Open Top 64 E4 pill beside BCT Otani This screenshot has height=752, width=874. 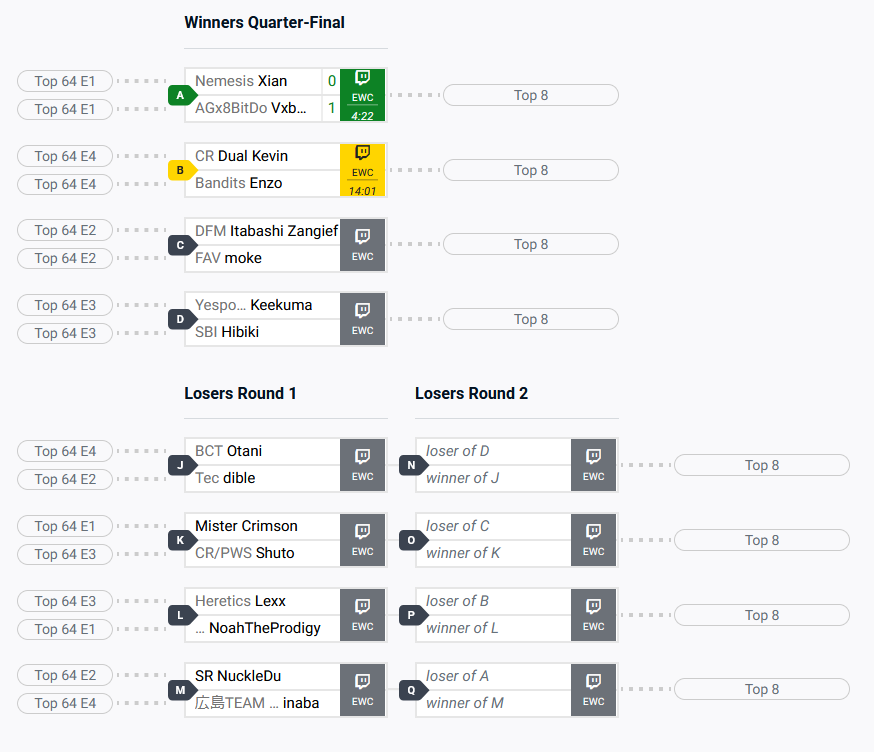tap(65, 451)
